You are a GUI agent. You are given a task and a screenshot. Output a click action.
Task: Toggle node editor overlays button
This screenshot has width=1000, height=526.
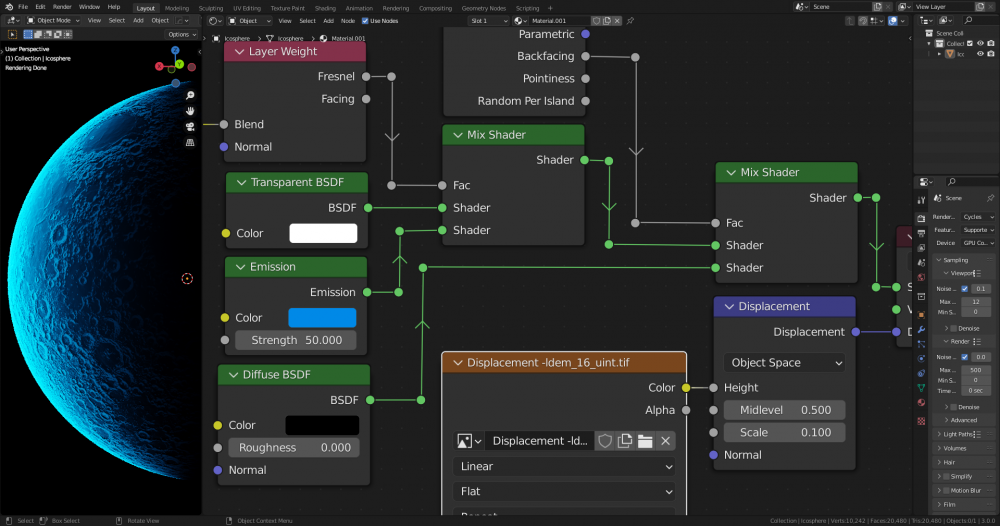click(893, 21)
